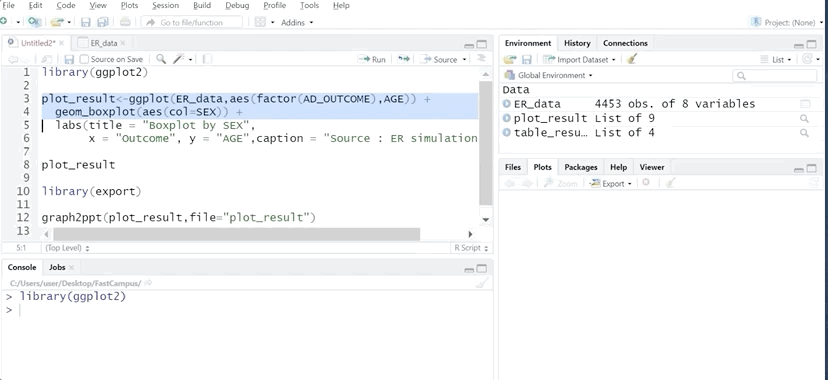Close the Jobs tab
Screen dimensions: 828x380
71,268
